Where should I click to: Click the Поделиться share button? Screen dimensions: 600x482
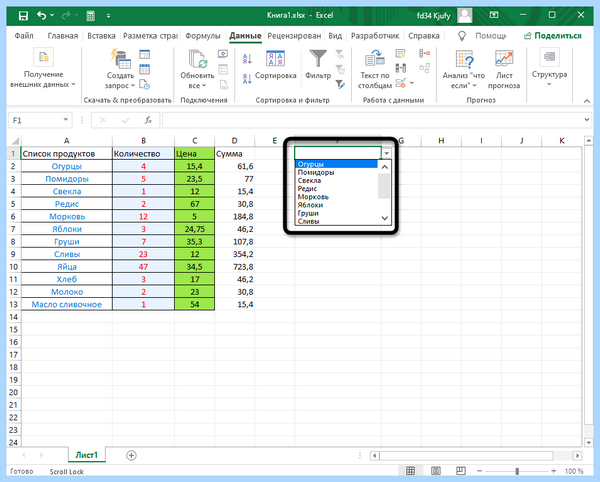click(x=553, y=36)
